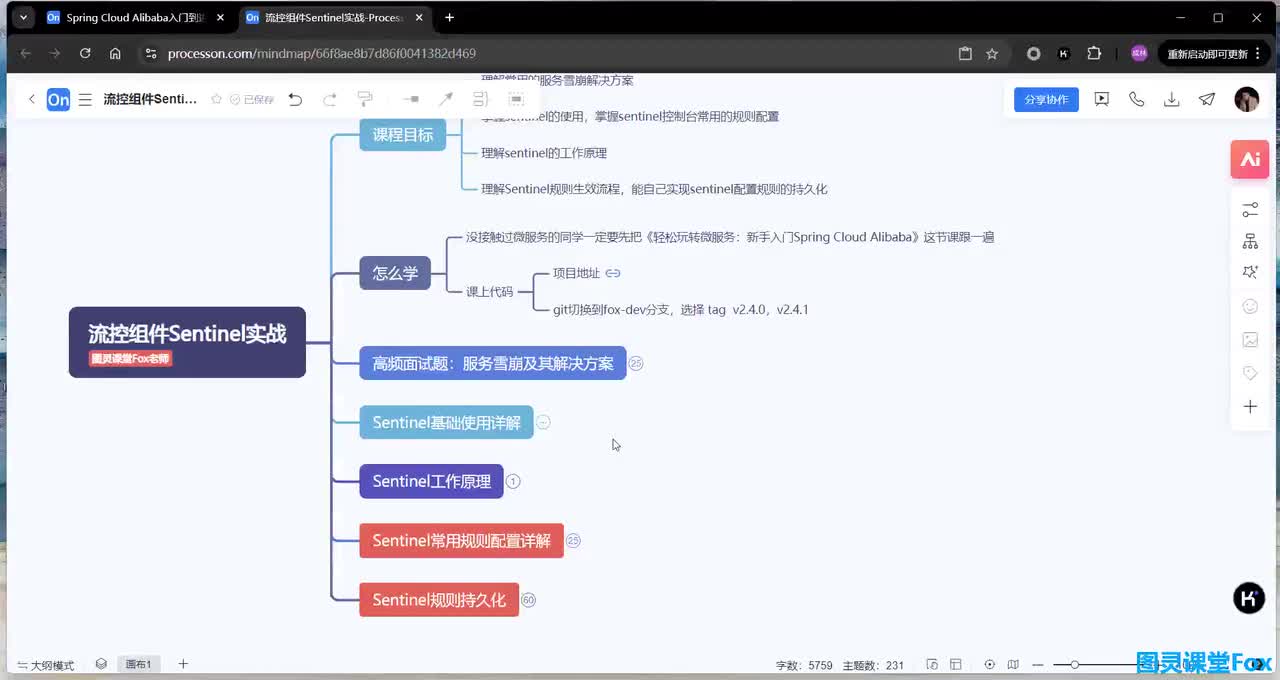Go back using the ProcessOn back arrow

[x=31, y=99]
